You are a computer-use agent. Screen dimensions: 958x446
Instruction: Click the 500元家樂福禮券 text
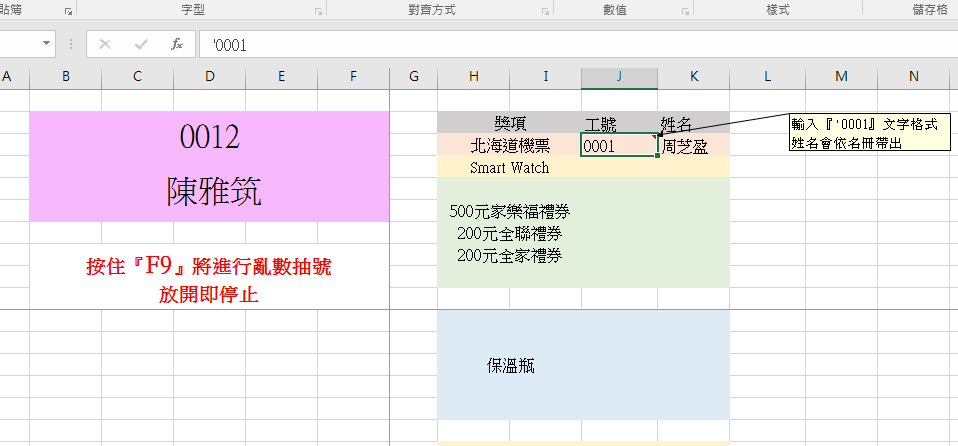click(x=510, y=212)
